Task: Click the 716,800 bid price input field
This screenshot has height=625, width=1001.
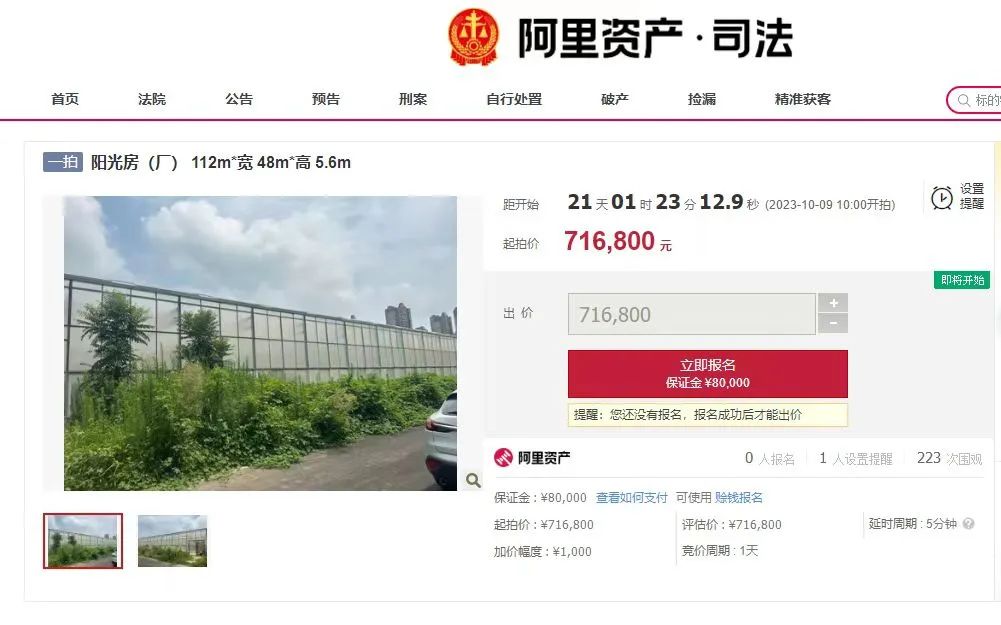Action: 691,314
